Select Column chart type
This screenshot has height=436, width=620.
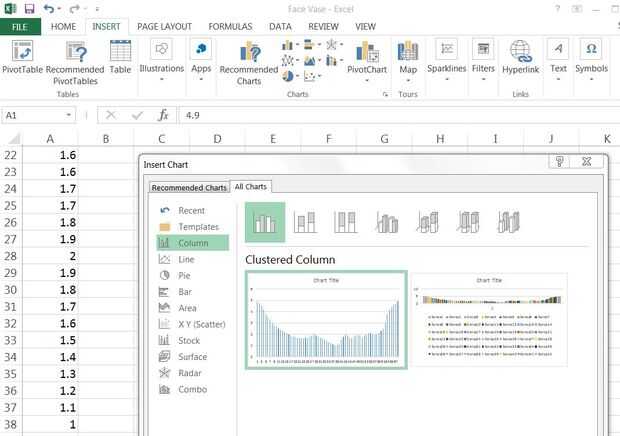click(192, 243)
